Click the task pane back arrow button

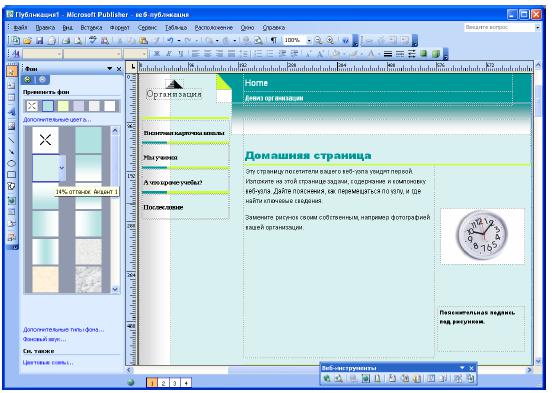27,80
